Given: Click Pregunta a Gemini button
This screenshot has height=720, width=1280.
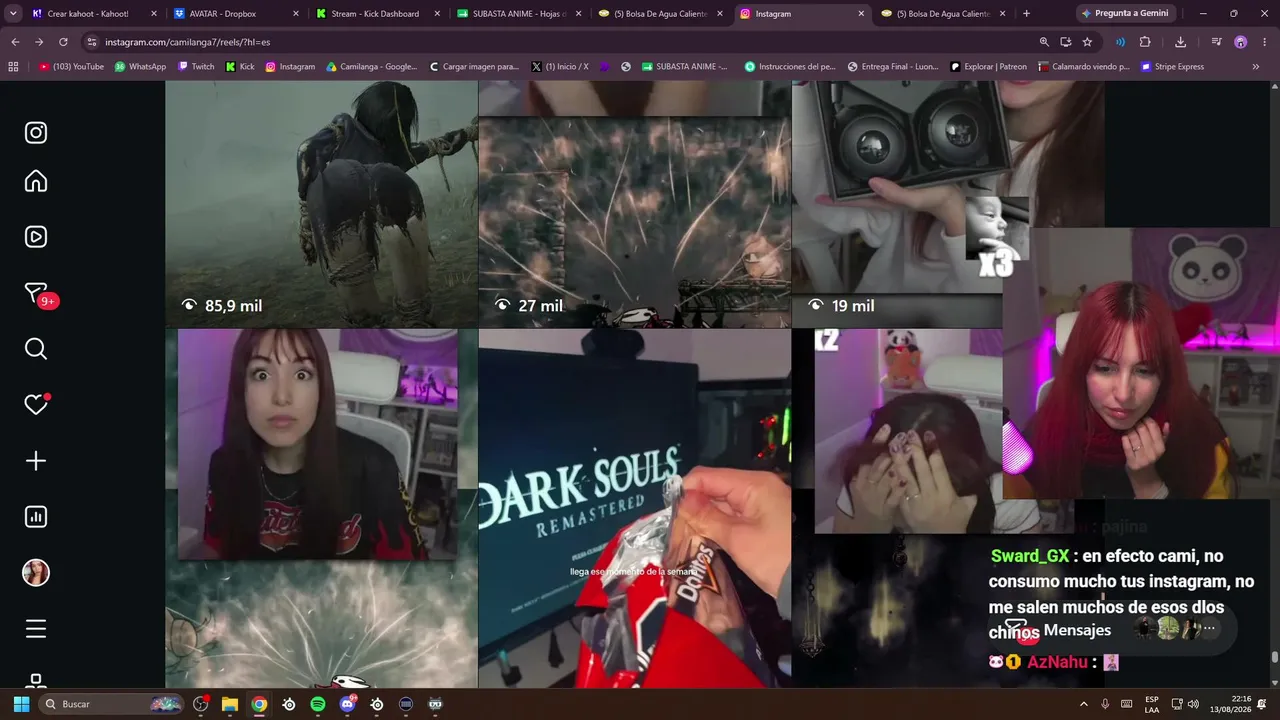Looking at the screenshot, I should pos(1124,14).
